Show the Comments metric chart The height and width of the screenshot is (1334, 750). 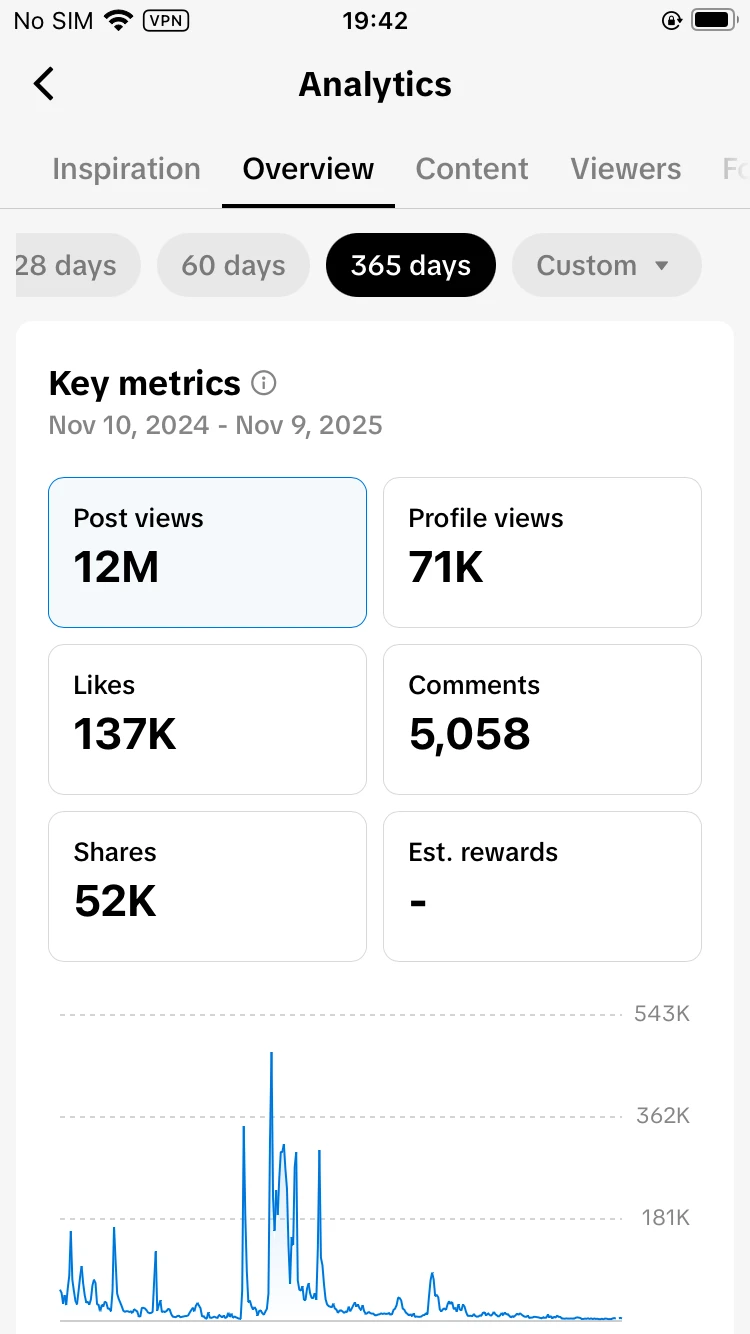click(542, 719)
